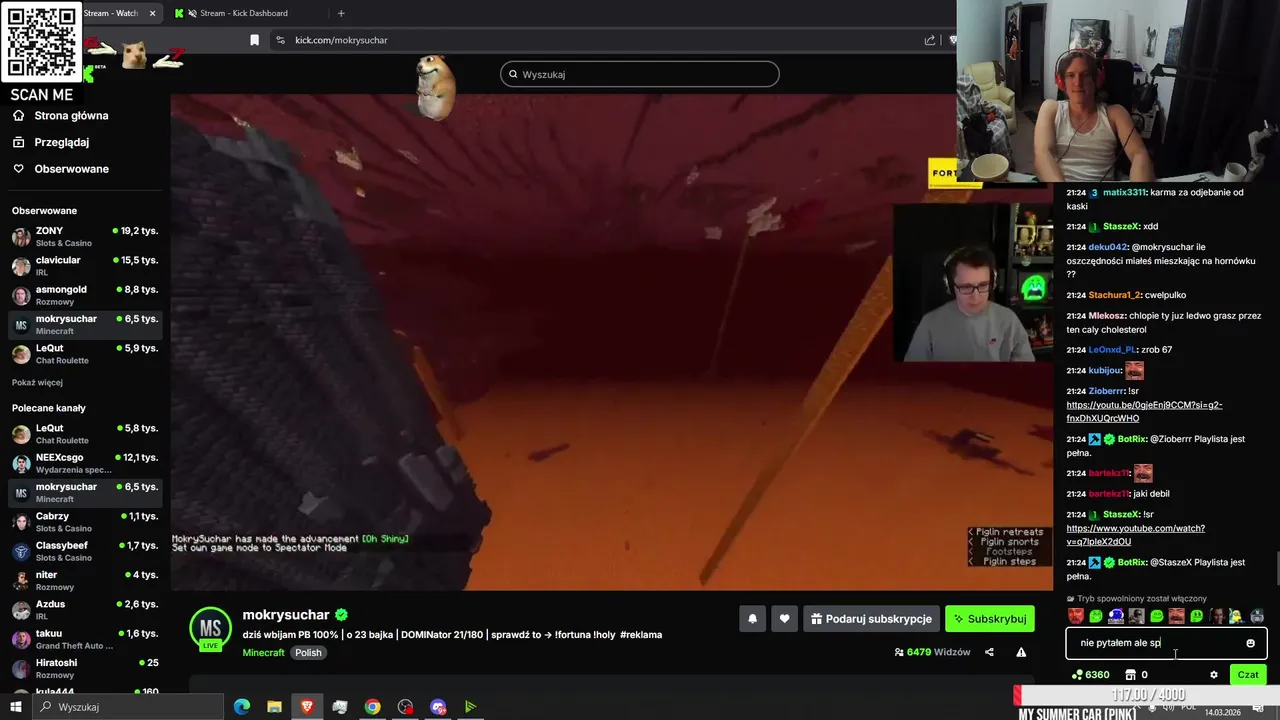Insert the minion emote from quick bar
The image size is (1280, 720).
point(1237,616)
